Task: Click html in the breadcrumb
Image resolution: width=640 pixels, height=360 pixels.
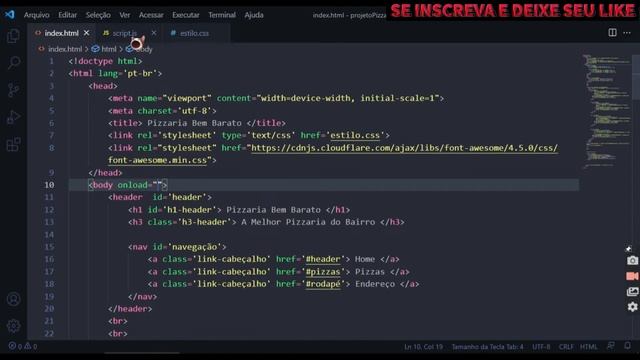Action: coord(109,49)
